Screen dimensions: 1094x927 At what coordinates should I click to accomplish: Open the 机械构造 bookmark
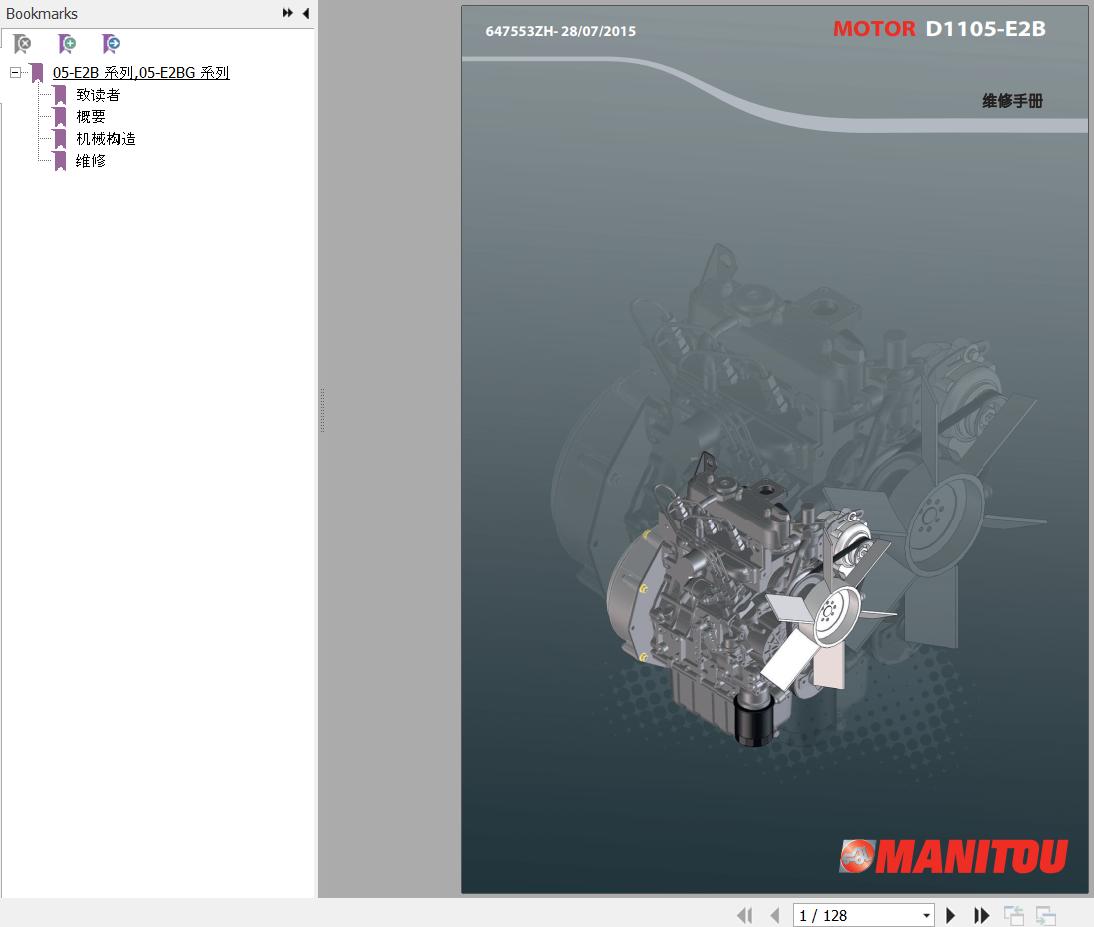[x=106, y=139]
